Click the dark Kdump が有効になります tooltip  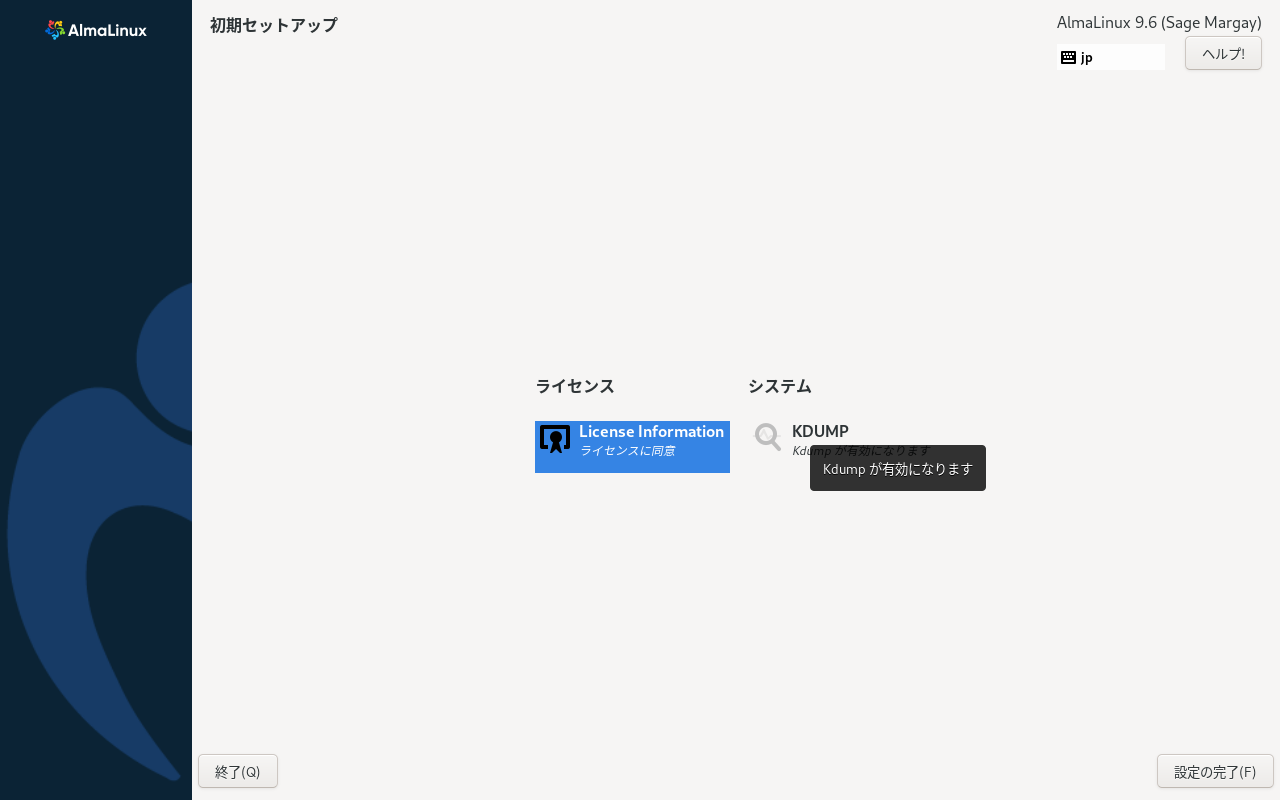coord(898,468)
